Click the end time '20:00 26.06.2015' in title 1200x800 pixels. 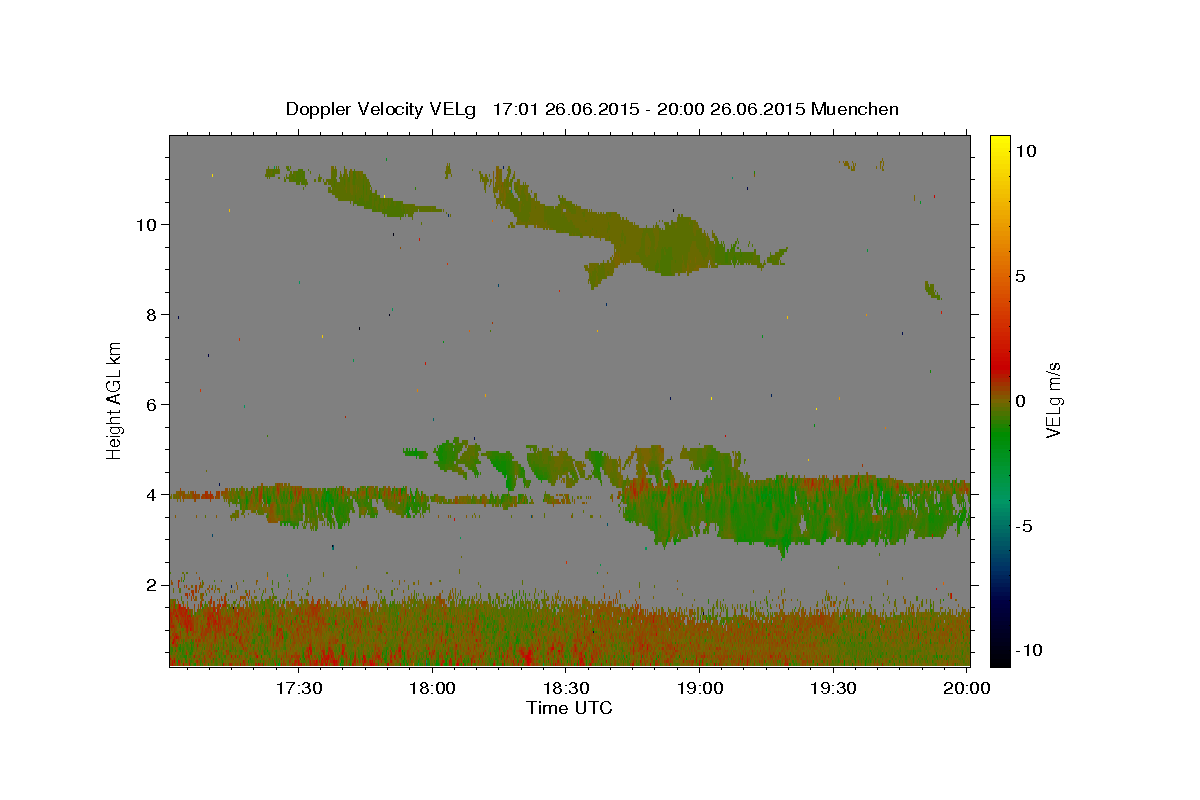coord(733,109)
